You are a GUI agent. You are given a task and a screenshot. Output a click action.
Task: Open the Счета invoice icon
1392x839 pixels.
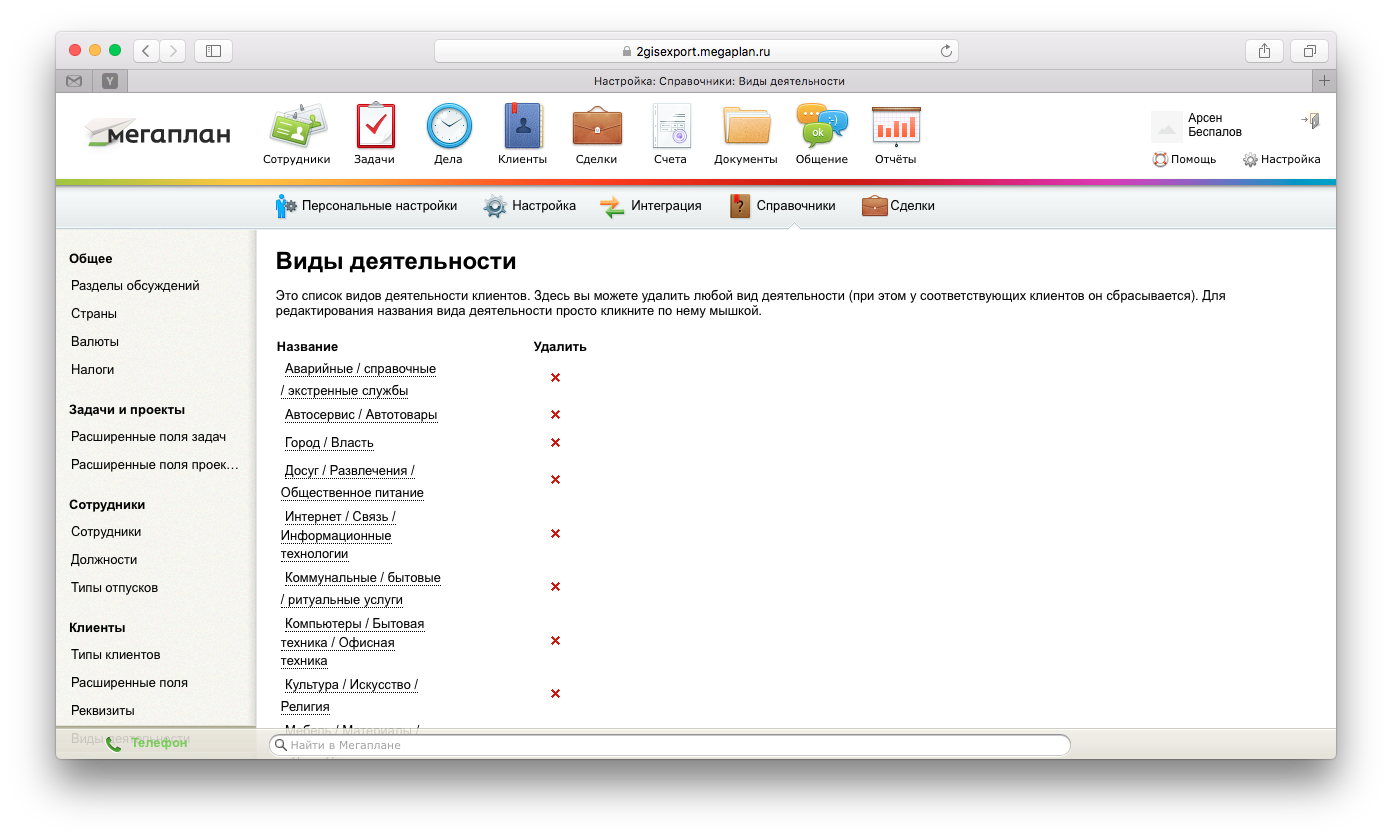[x=671, y=127]
